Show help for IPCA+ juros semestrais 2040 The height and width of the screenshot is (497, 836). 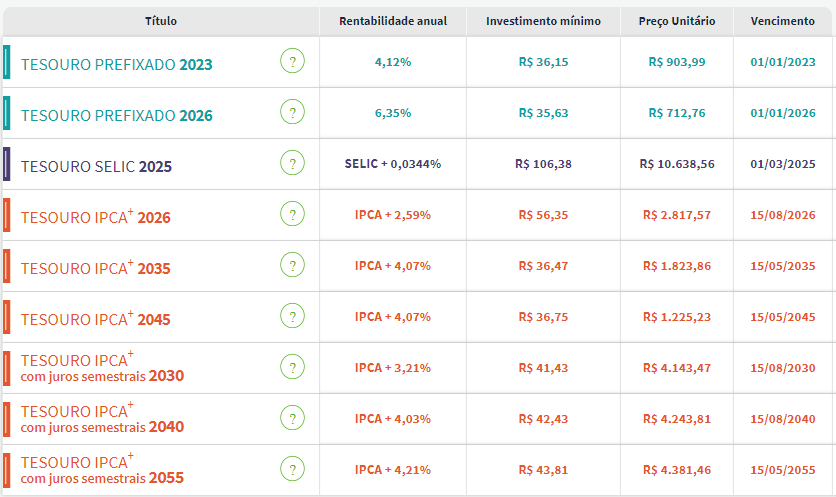[x=292, y=418]
